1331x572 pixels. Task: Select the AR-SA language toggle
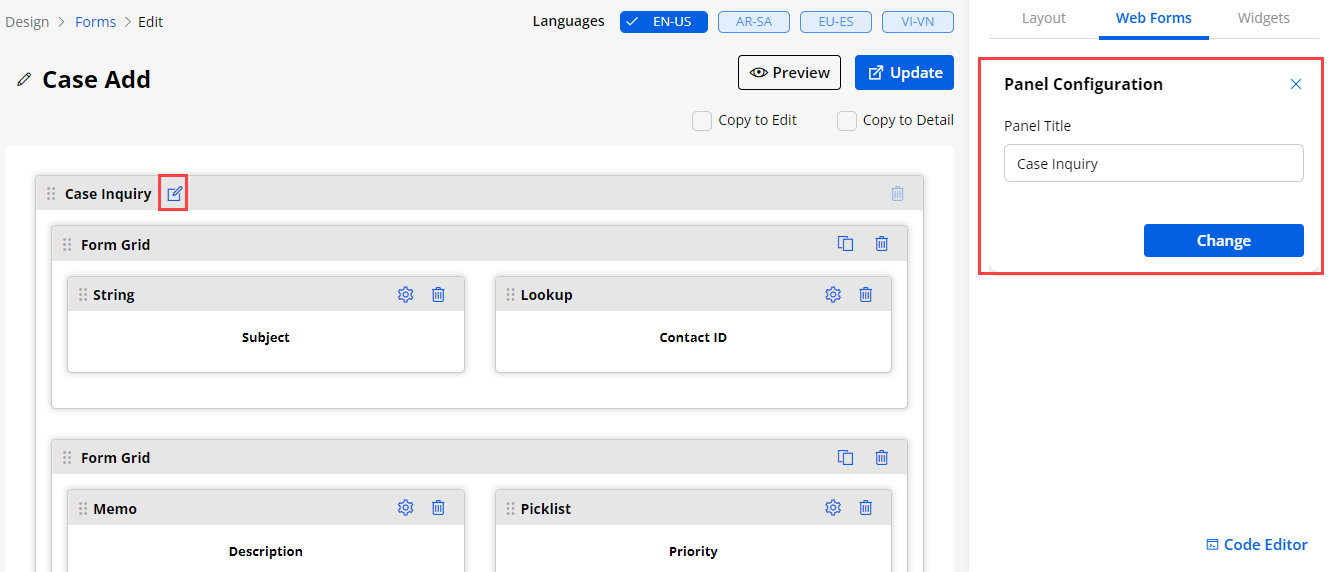click(753, 22)
